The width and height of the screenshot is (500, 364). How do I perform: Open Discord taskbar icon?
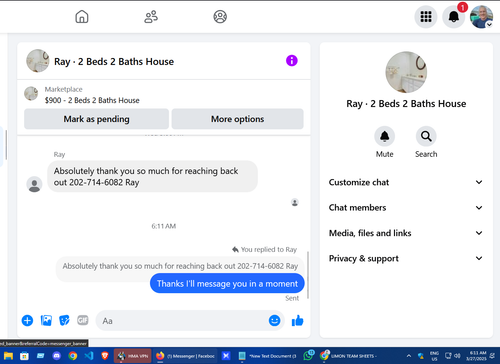point(57,356)
